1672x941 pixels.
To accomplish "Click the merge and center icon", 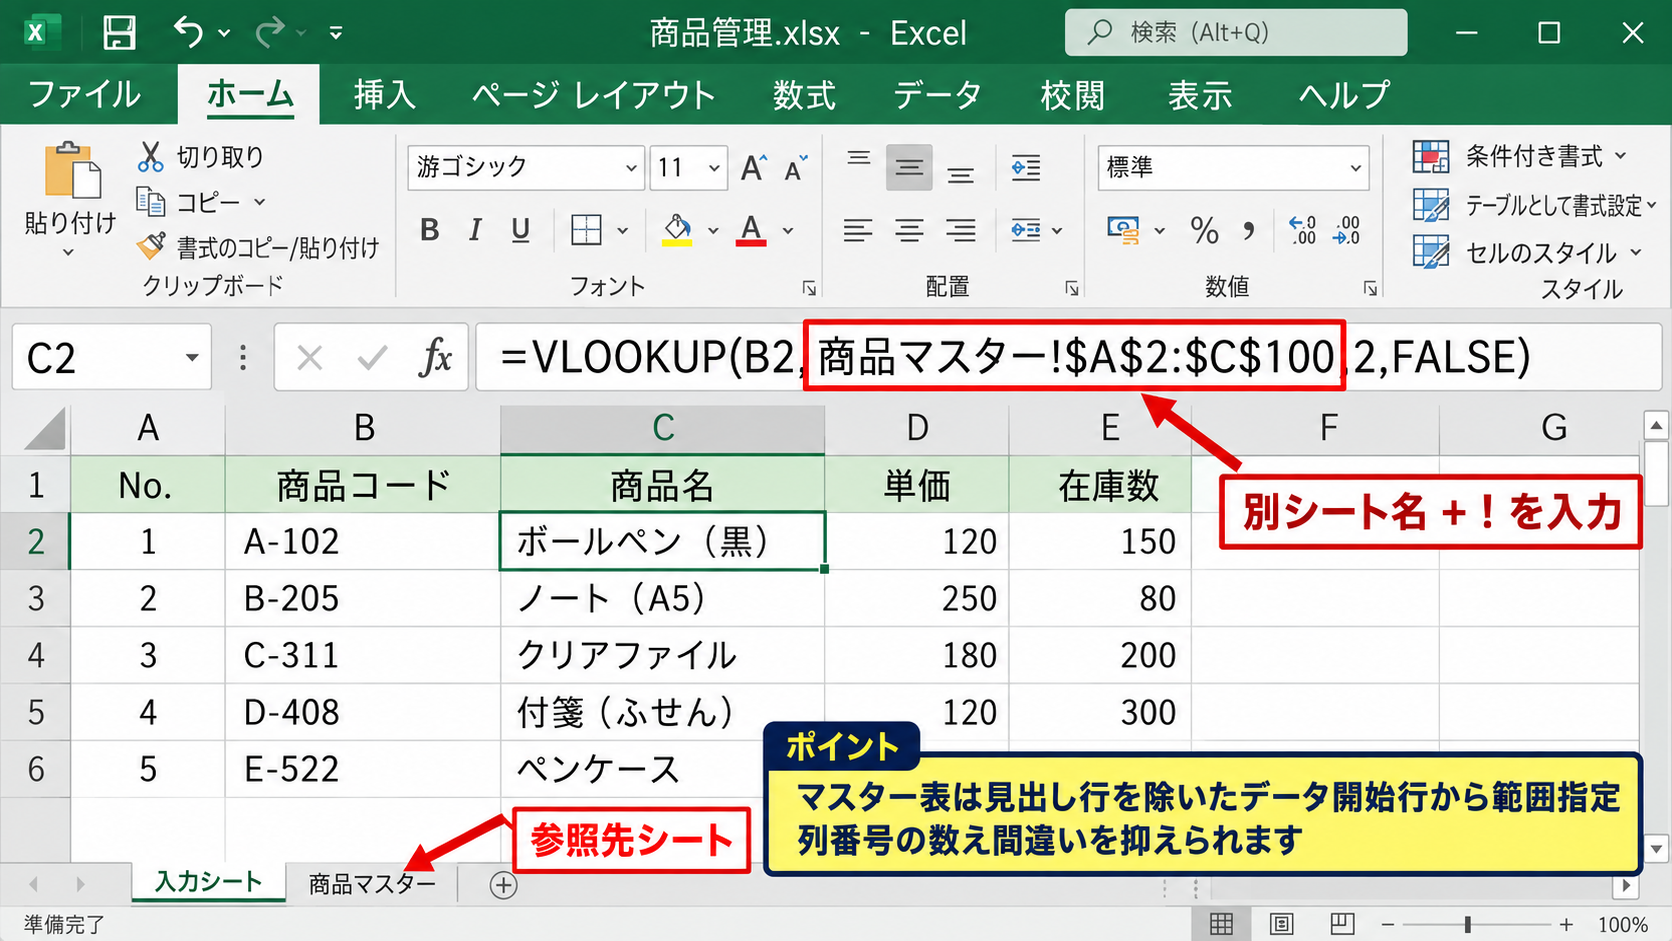I will (1026, 231).
